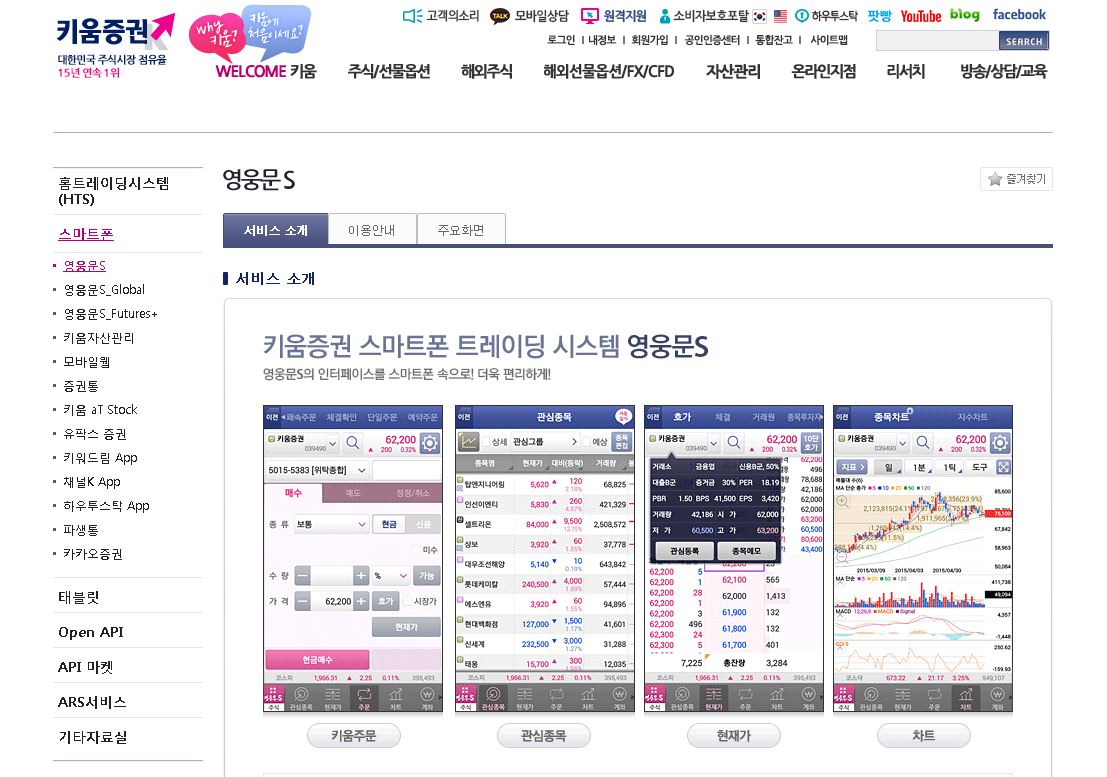Image resolution: width=1107 pixels, height=777 pixels.
Task: Open 모바일상담 talk icon link
Action: pyautogui.click(x=529, y=16)
